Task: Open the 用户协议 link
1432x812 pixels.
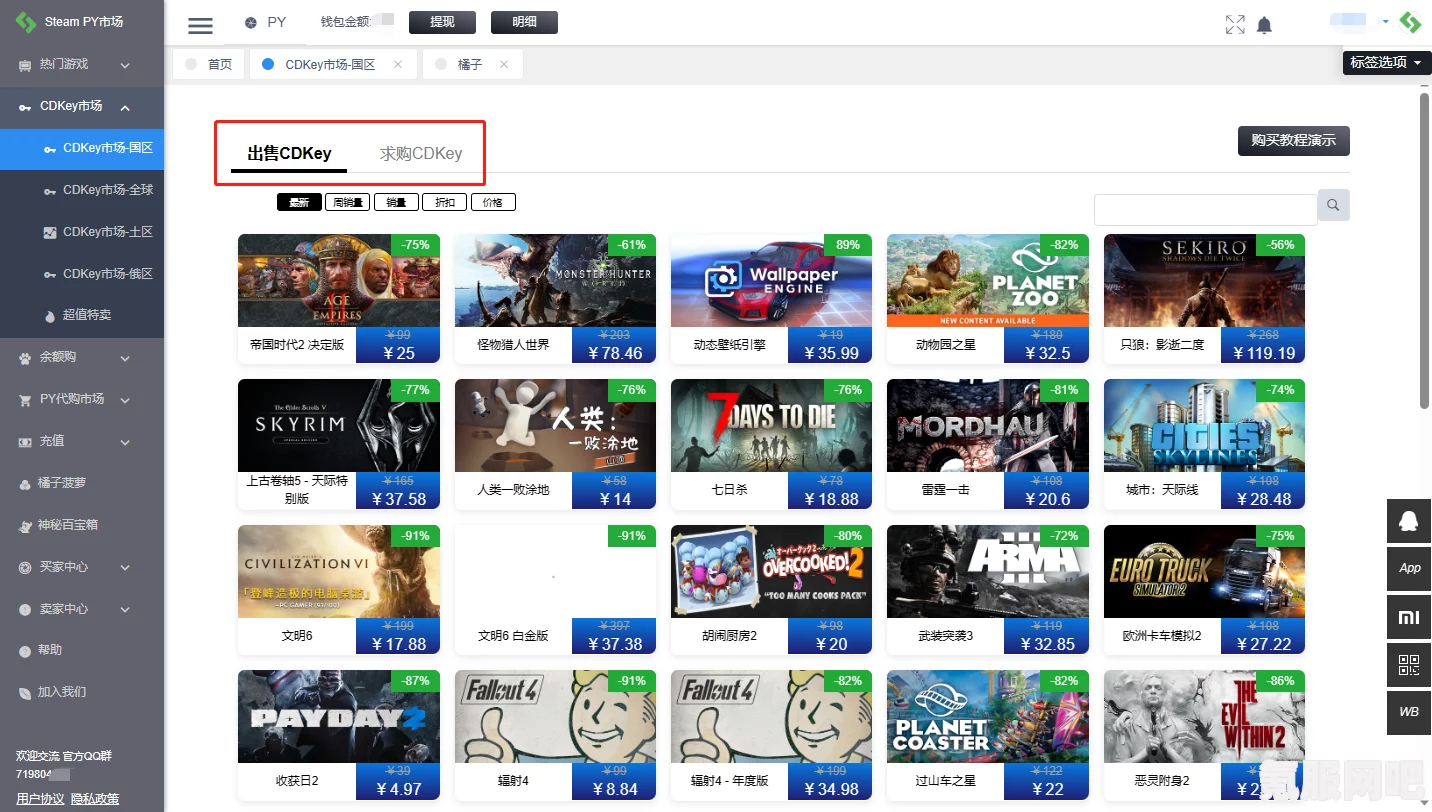Action: [40, 798]
